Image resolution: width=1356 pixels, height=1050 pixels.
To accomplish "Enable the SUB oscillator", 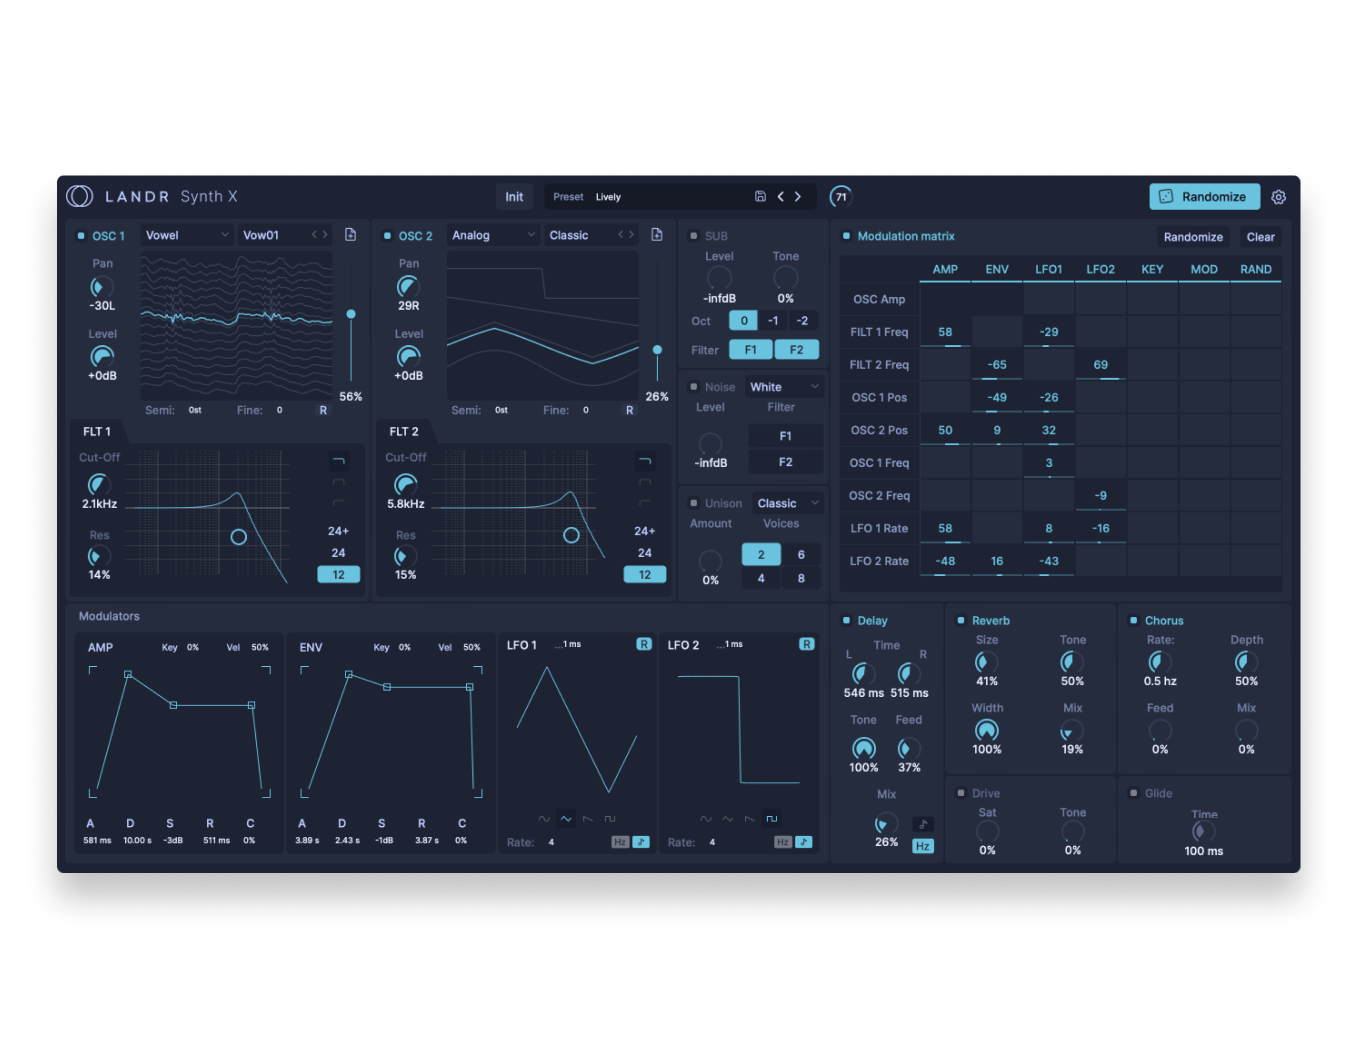I will 694,236.
